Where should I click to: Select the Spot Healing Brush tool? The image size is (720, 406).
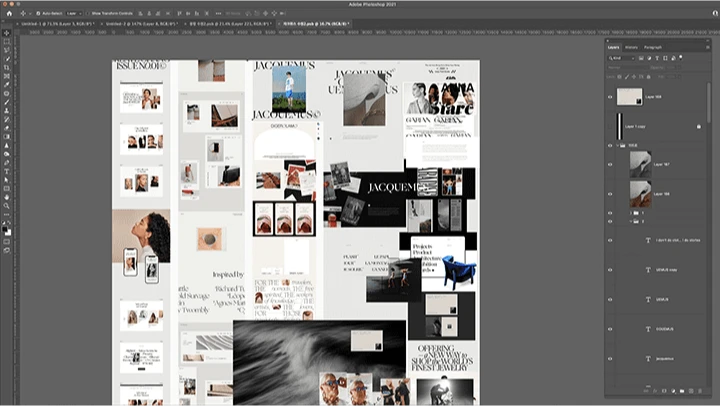click(6, 93)
